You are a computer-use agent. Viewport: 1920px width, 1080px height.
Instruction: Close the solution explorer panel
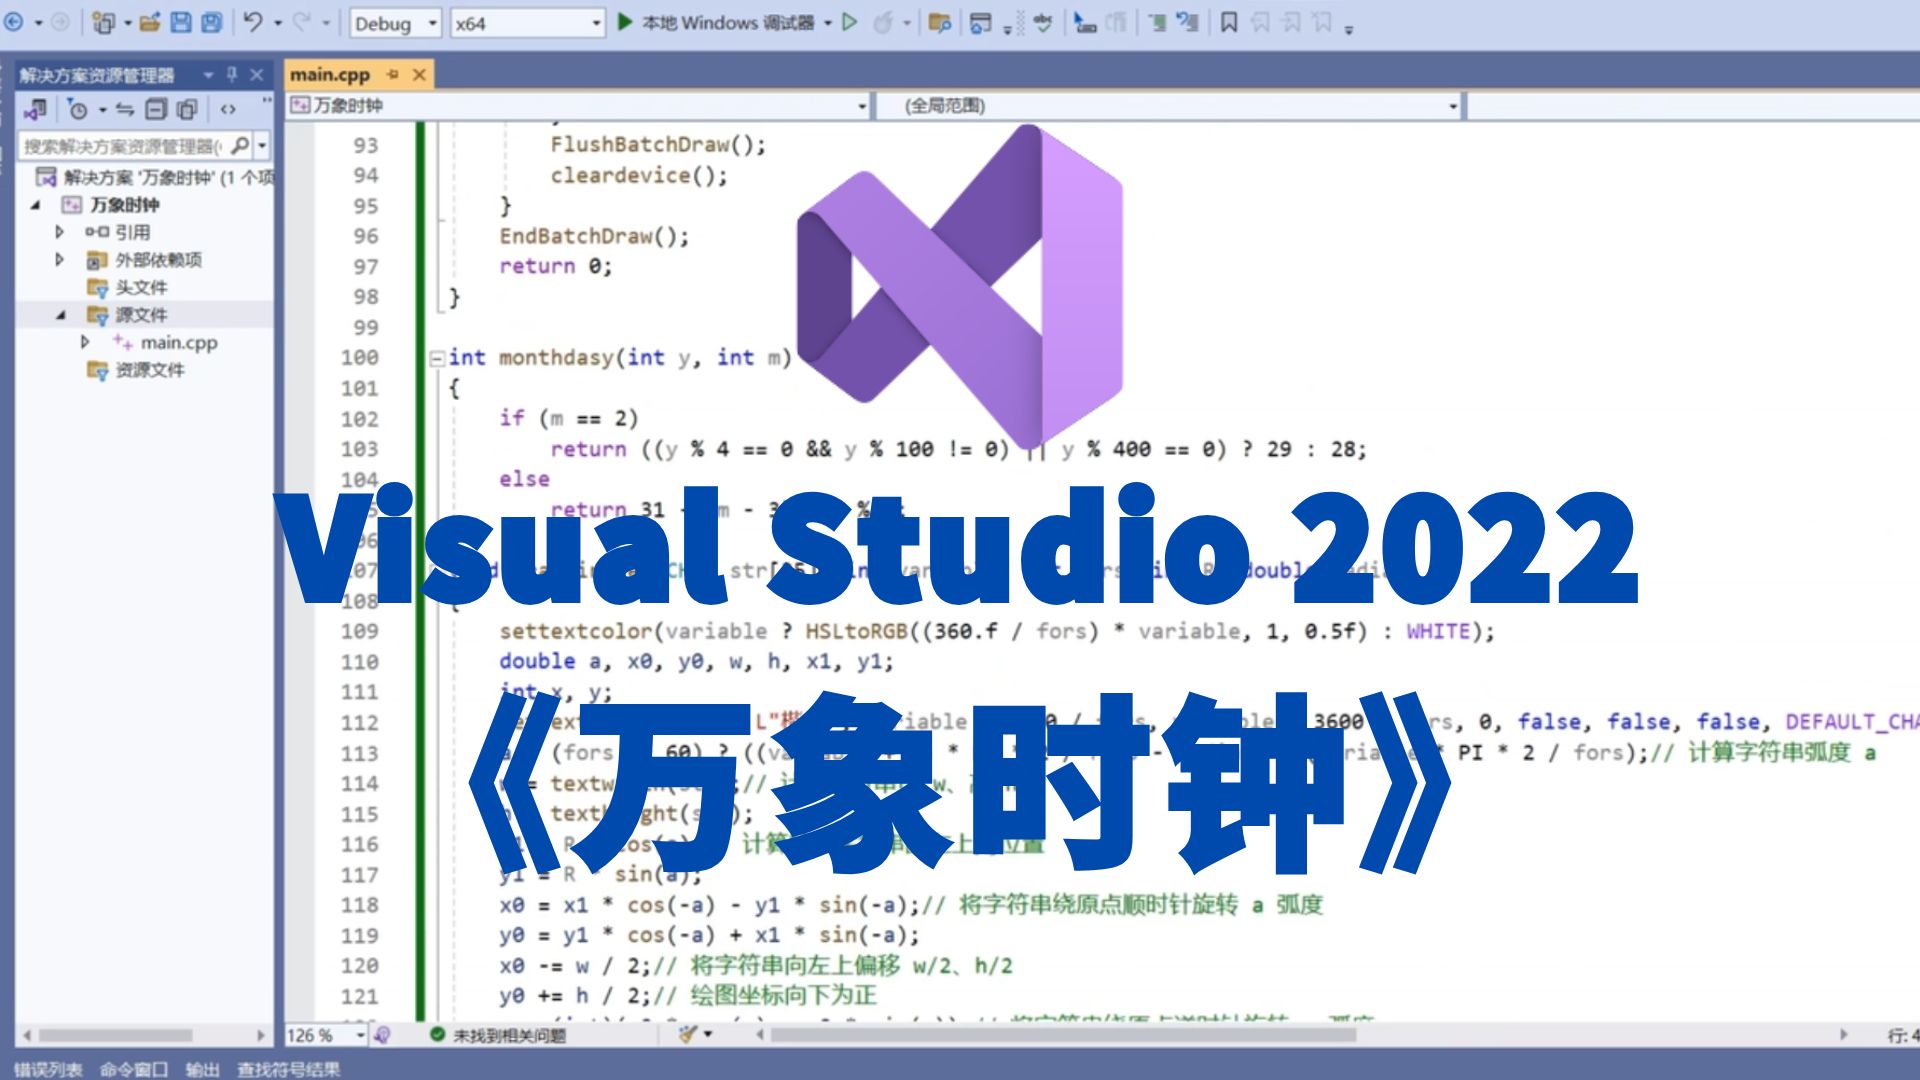click(257, 75)
